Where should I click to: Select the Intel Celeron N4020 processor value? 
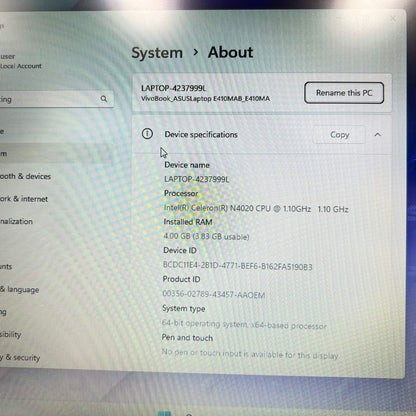(x=256, y=209)
